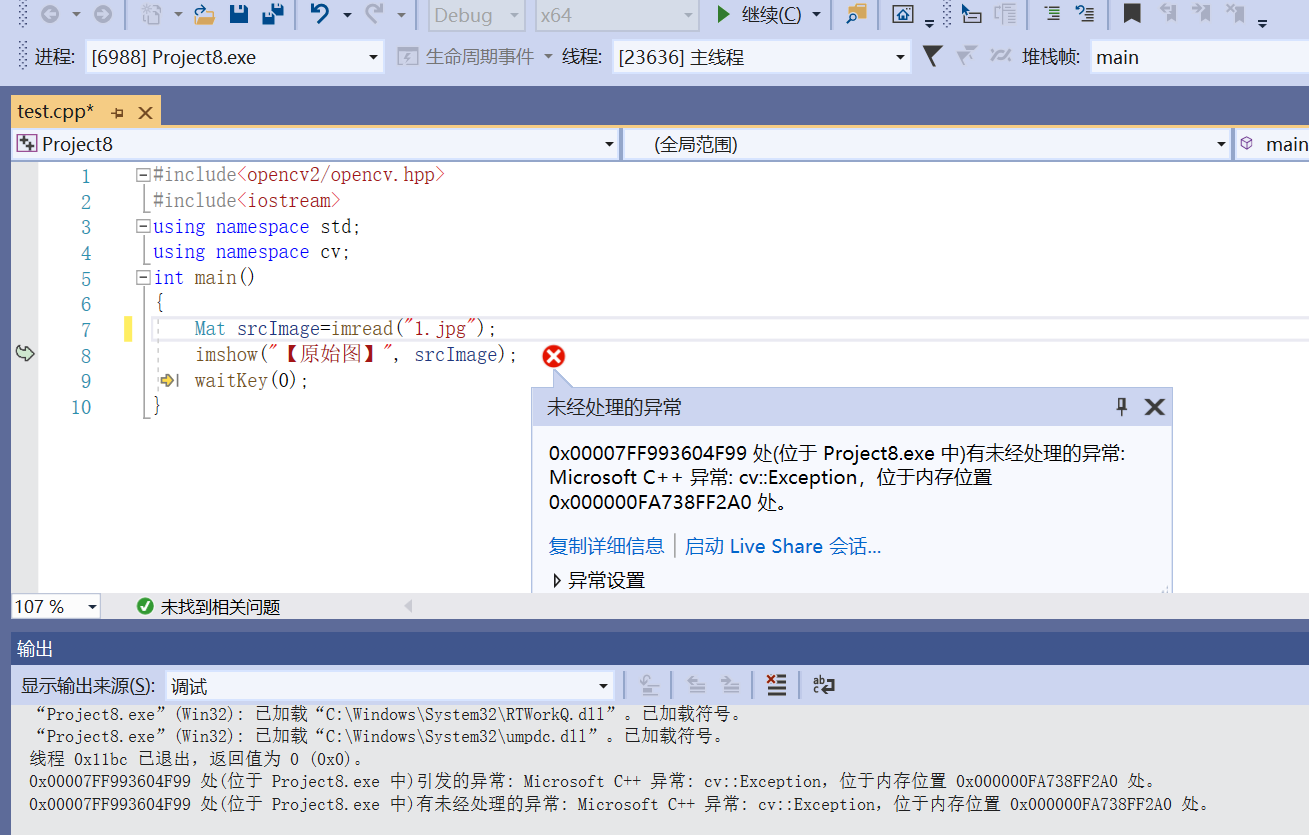Pin the exception helper popup window
This screenshot has width=1309, height=835.
tap(1122, 407)
